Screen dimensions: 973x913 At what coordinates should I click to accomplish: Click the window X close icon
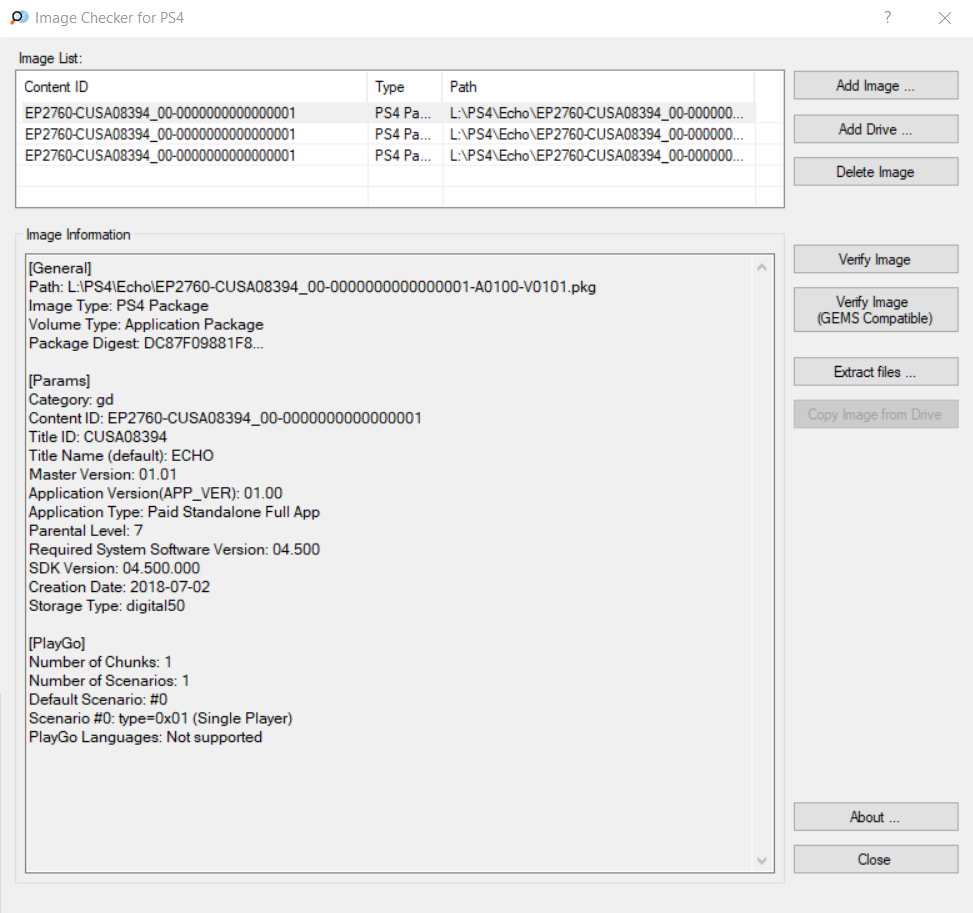[x=944, y=18]
